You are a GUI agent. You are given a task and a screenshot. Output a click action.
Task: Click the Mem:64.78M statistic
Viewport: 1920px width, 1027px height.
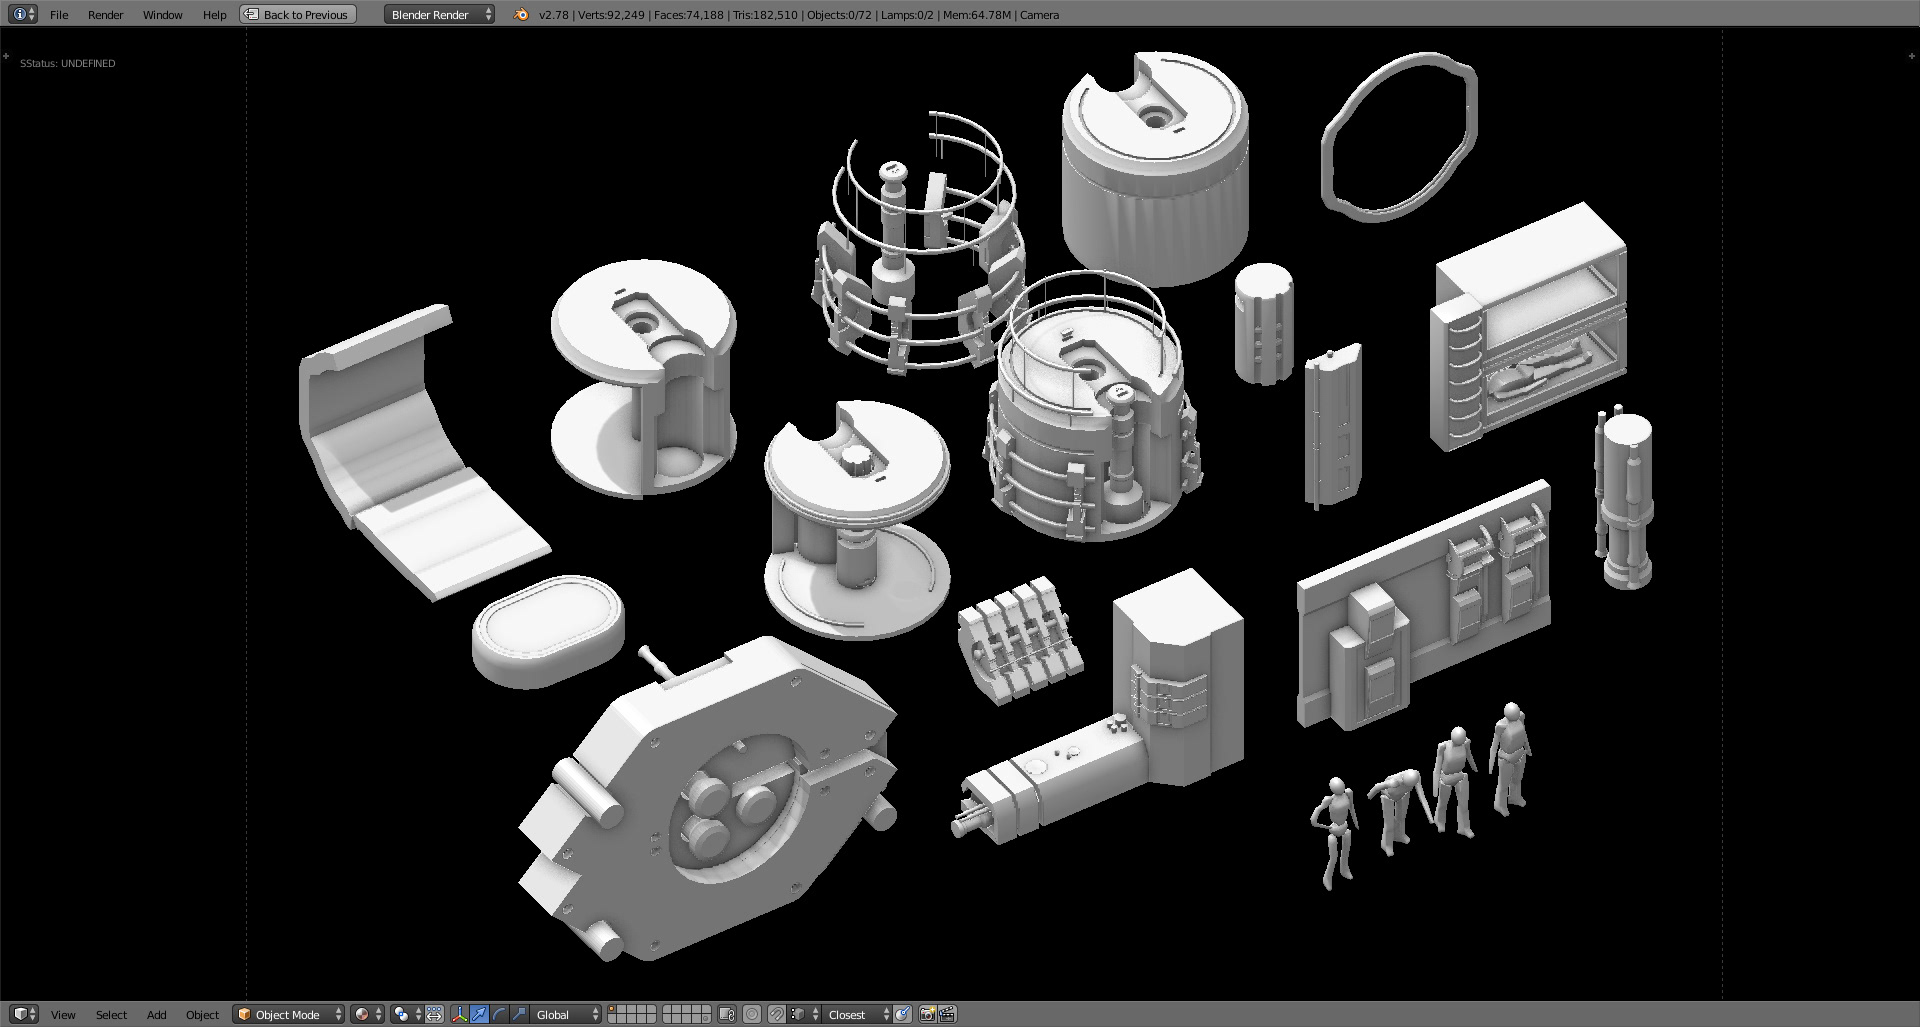click(977, 15)
